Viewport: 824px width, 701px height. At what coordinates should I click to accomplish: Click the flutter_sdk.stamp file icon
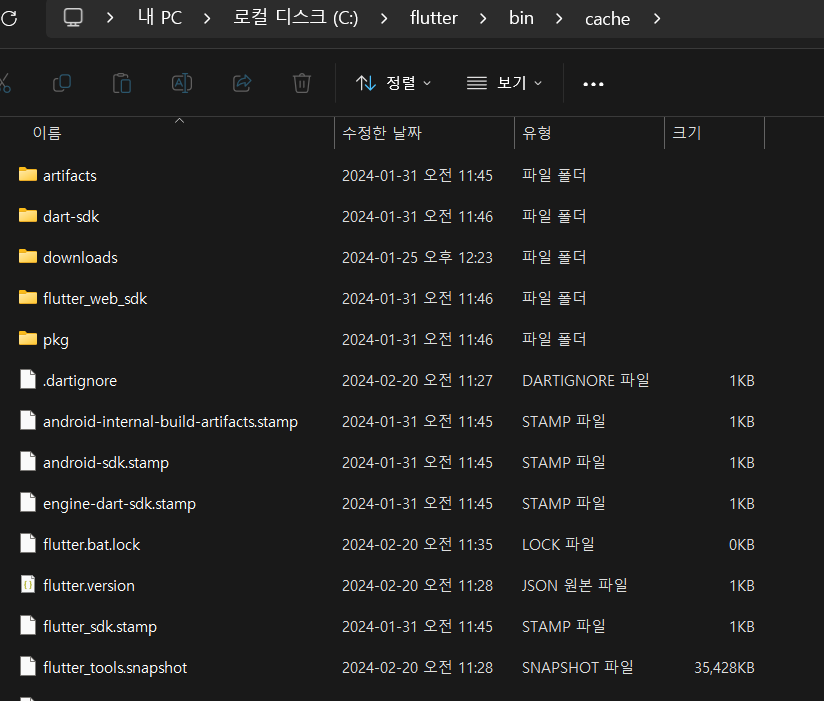coord(28,625)
